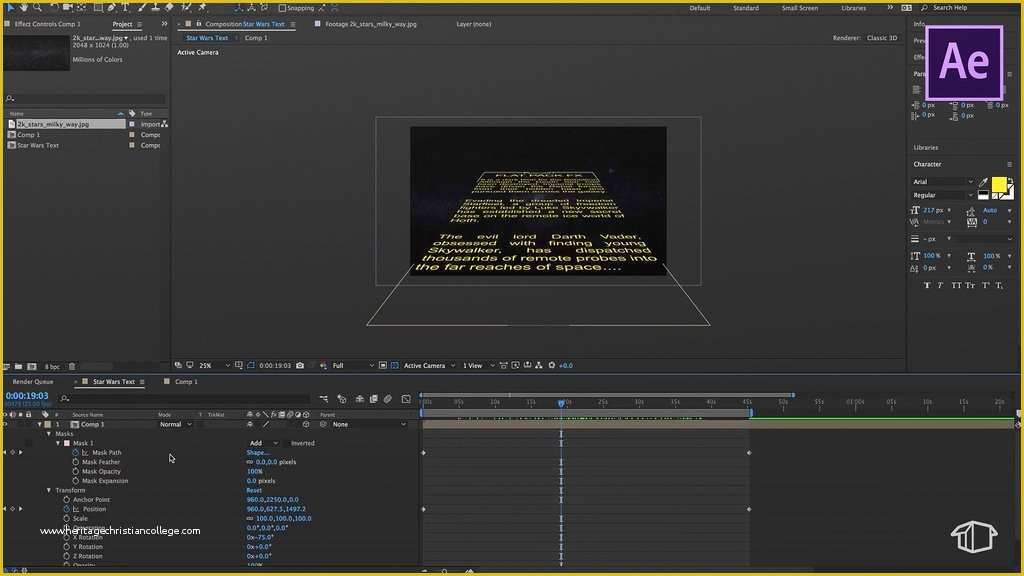Choose the Small Screen workspace
This screenshot has width=1024, height=576.
(x=800, y=8)
